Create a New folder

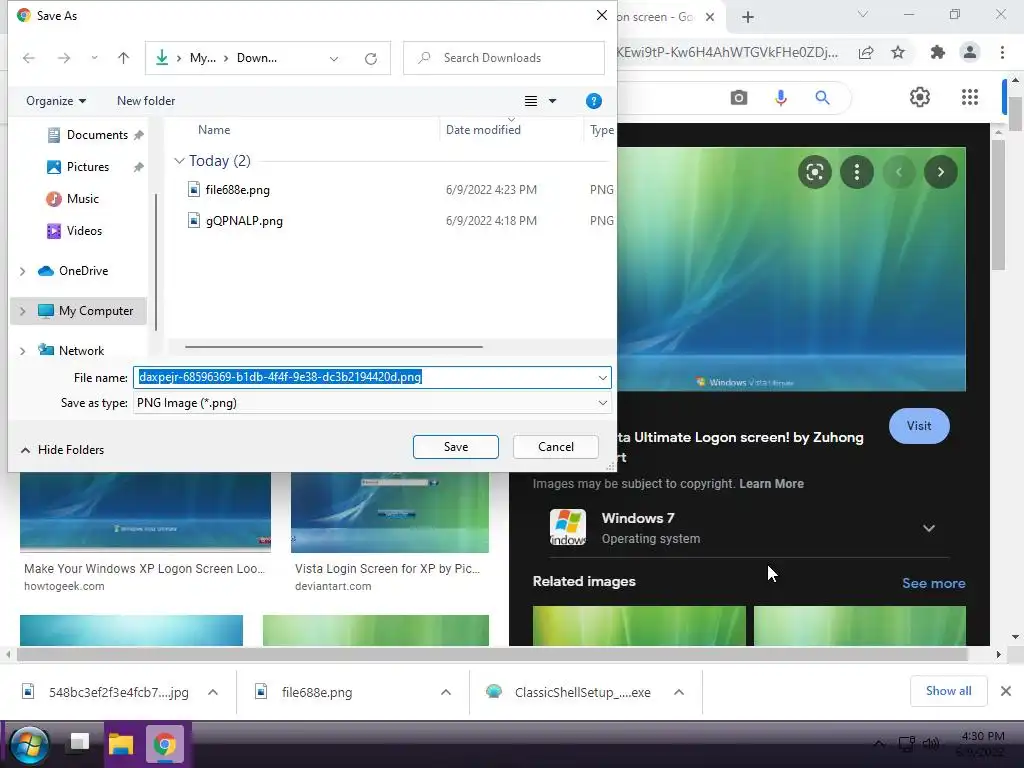click(x=146, y=101)
